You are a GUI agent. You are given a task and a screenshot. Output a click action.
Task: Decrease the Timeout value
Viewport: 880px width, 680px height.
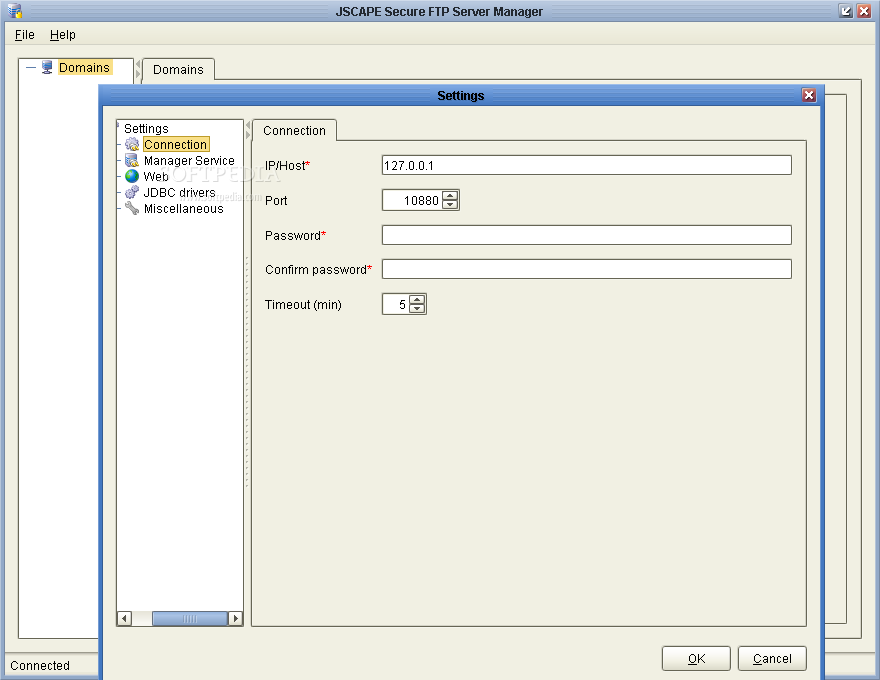pos(417,309)
